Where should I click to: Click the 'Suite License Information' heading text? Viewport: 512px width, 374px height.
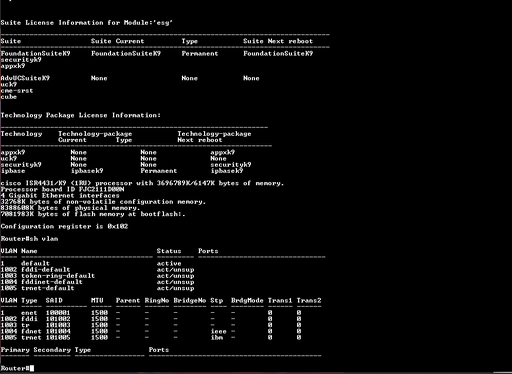click(52, 23)
